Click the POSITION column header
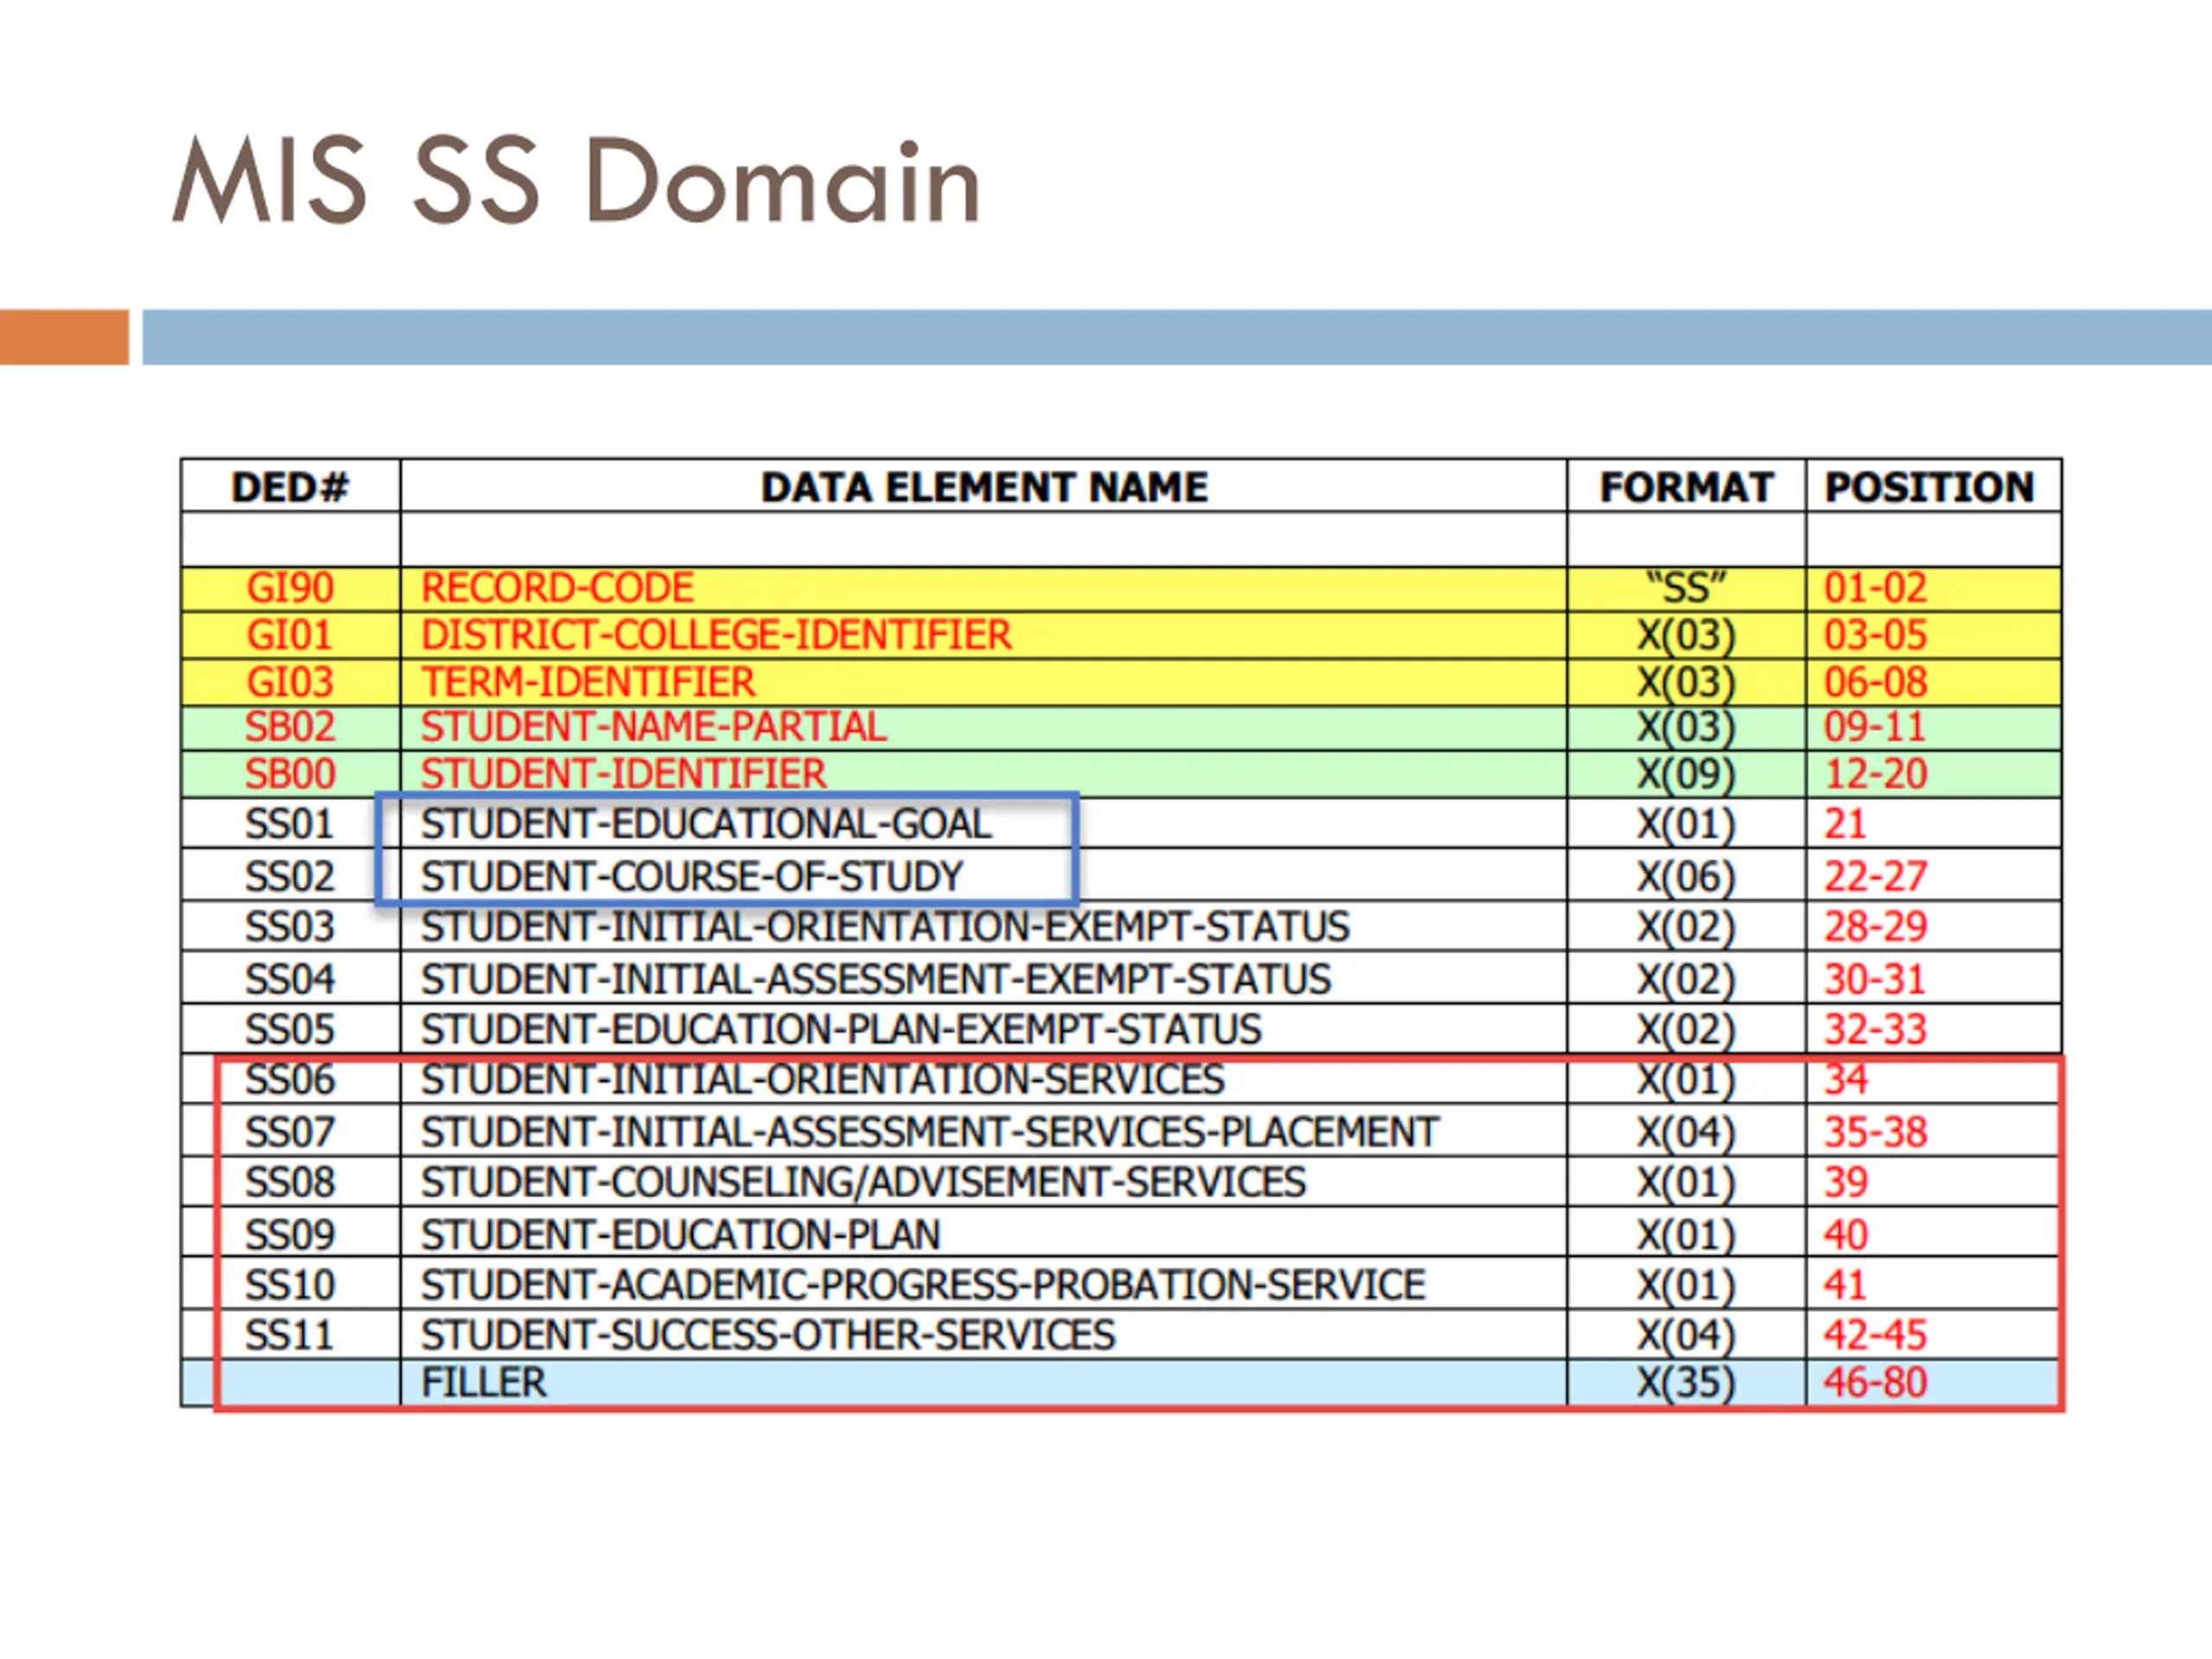 tap(1930, 487)
